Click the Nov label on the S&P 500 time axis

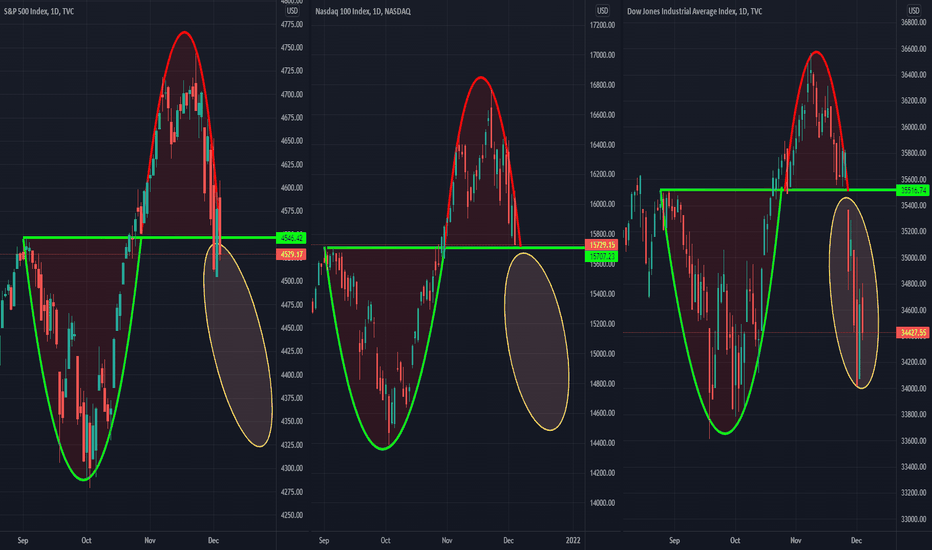click(x=150, y=540)
